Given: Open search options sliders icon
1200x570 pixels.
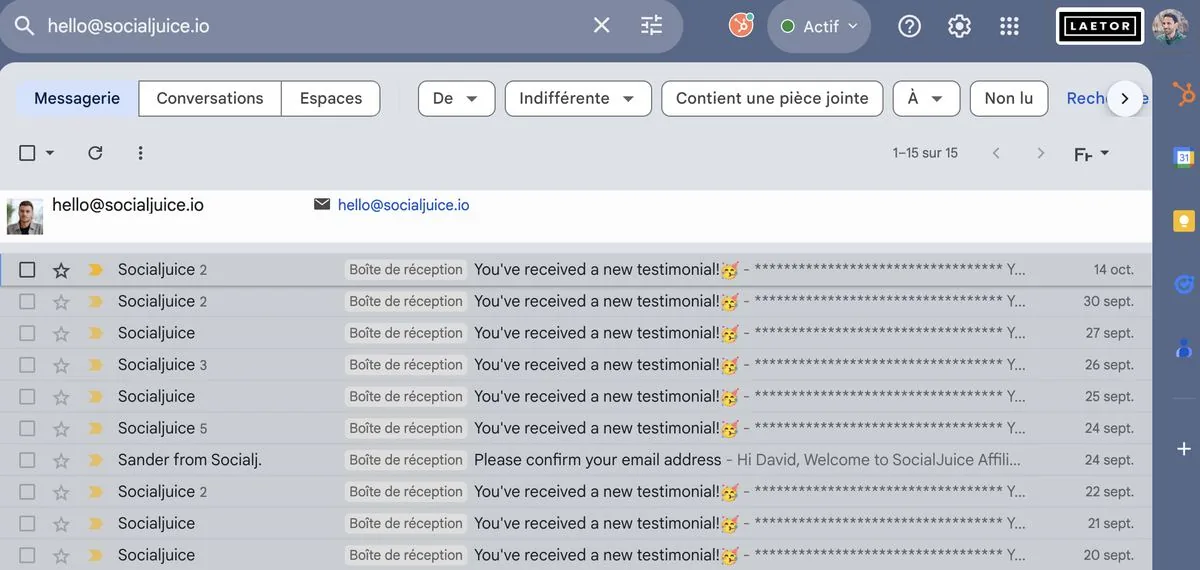Looking at the screenshot, I should click(652, 26).
